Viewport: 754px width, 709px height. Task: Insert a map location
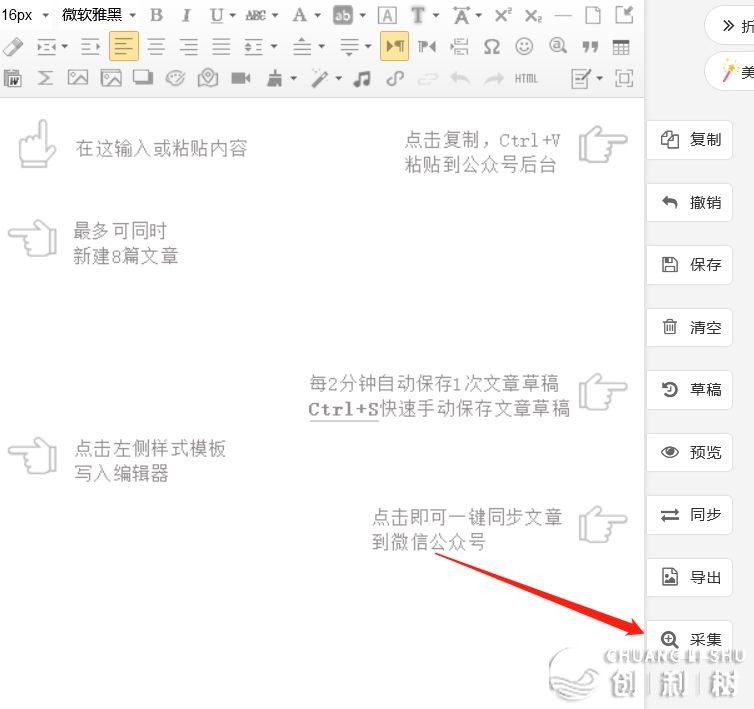[x=208, y=78]
